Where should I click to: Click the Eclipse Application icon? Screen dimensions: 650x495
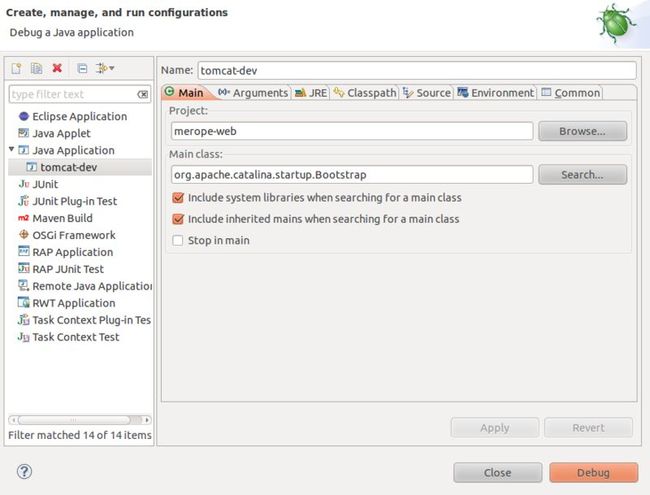coord(24,116)
